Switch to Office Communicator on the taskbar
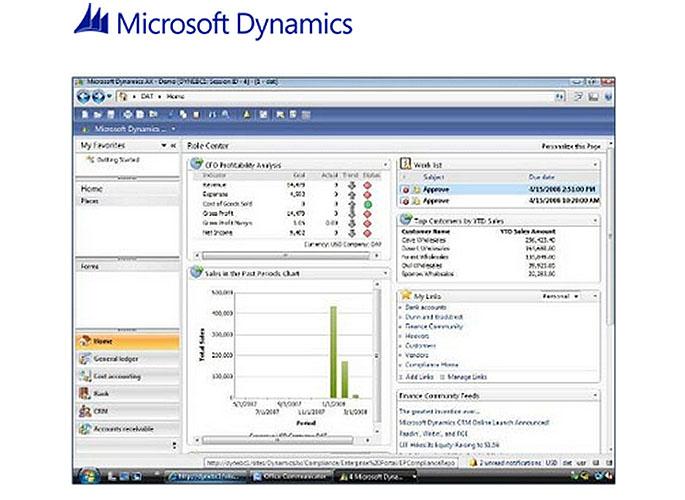This screenshot has width=685, height=500. [x=291, y=477]
